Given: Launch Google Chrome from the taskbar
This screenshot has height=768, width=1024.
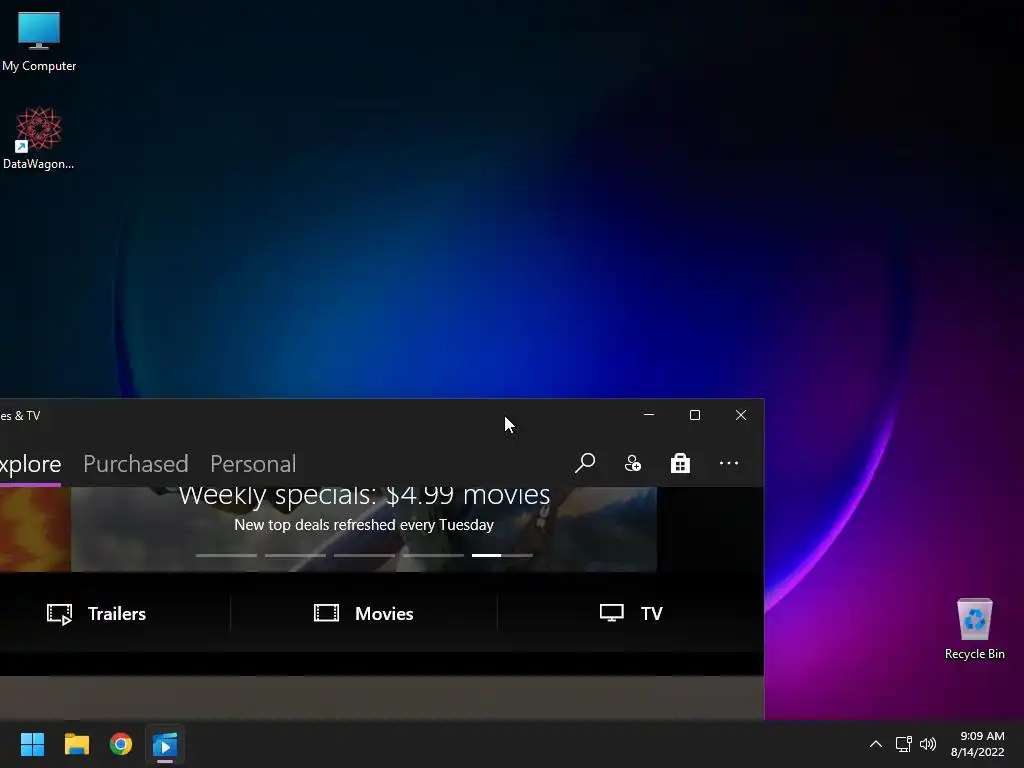Looking at the screenshot, I should coord(121,744).
